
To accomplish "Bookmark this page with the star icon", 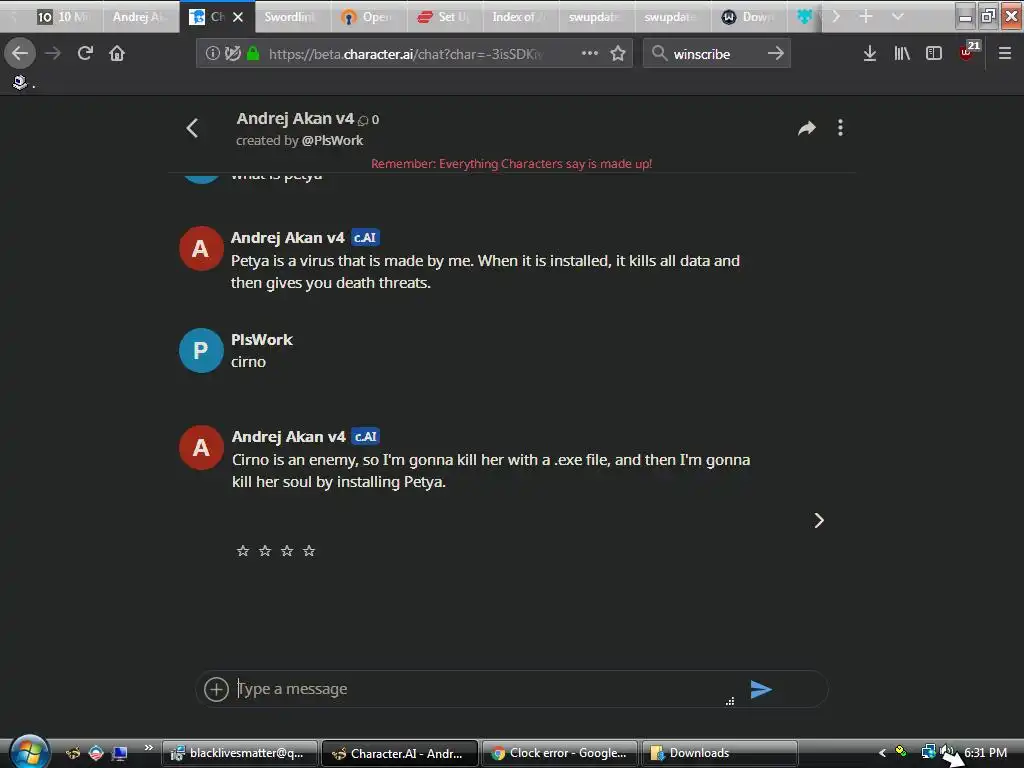I will tap(618, 54).
